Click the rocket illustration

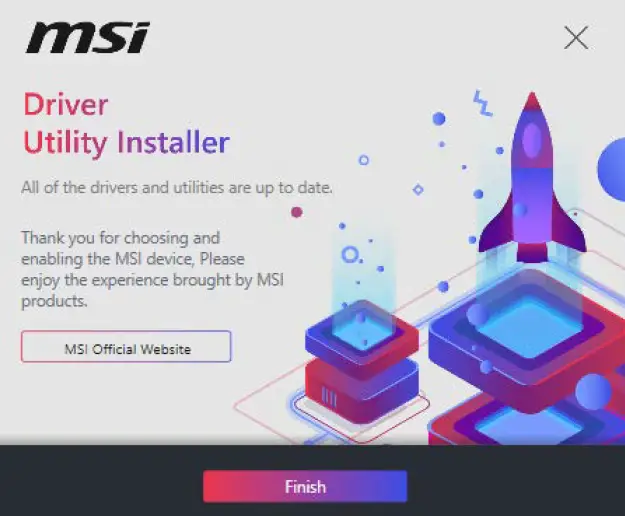pos(532,177)
